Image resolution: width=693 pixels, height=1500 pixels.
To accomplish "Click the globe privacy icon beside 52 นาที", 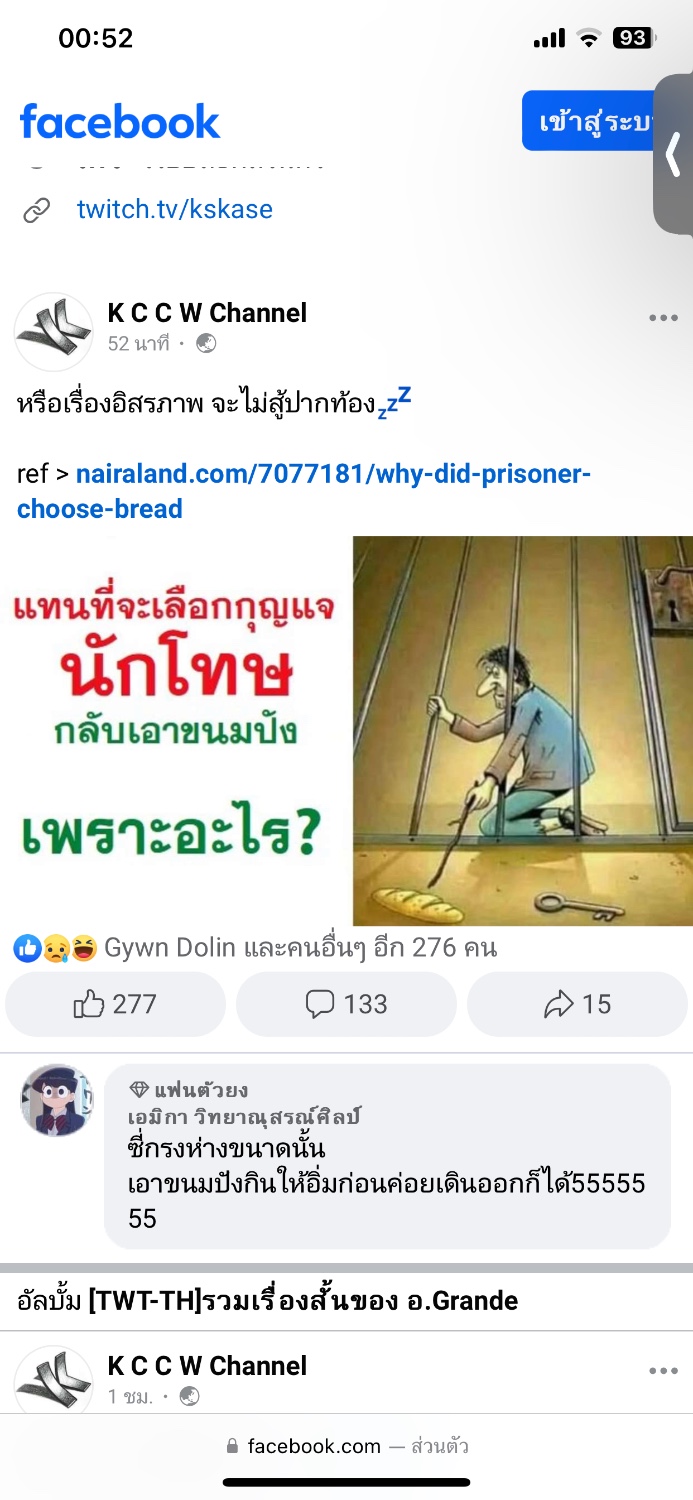I will point(206,344).
